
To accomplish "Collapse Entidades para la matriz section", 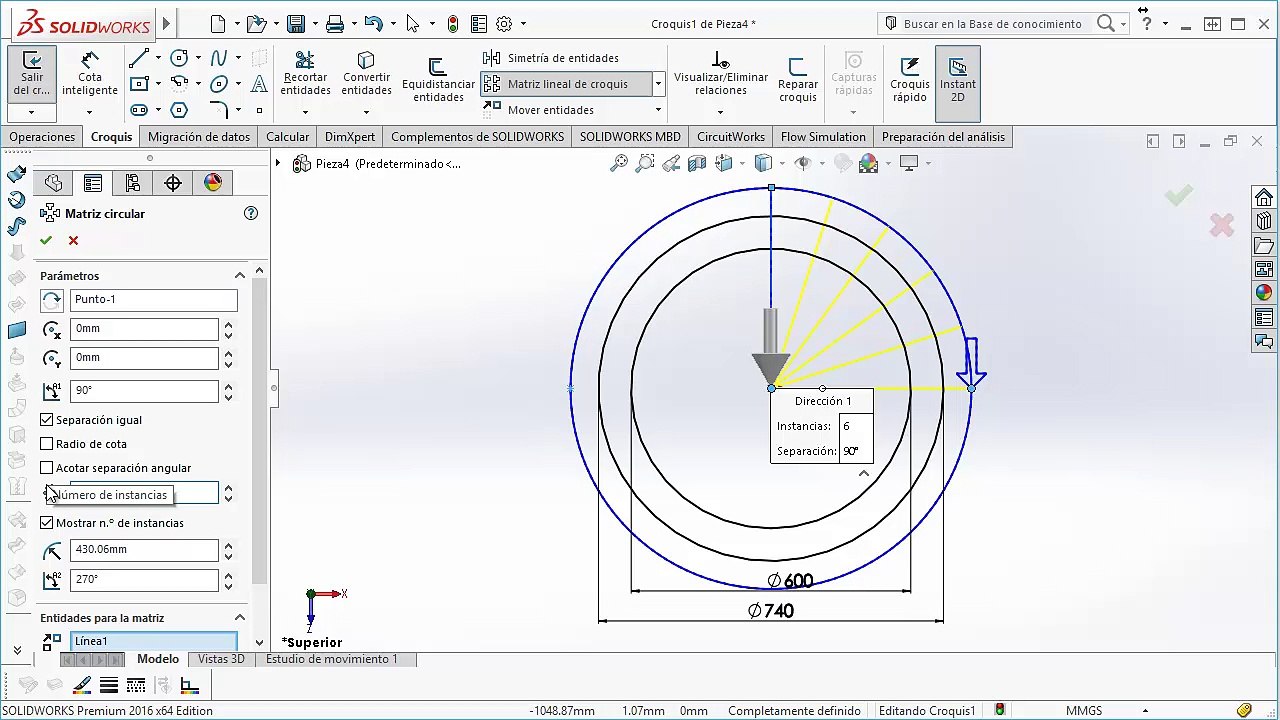I will click(x=240, y=618).
